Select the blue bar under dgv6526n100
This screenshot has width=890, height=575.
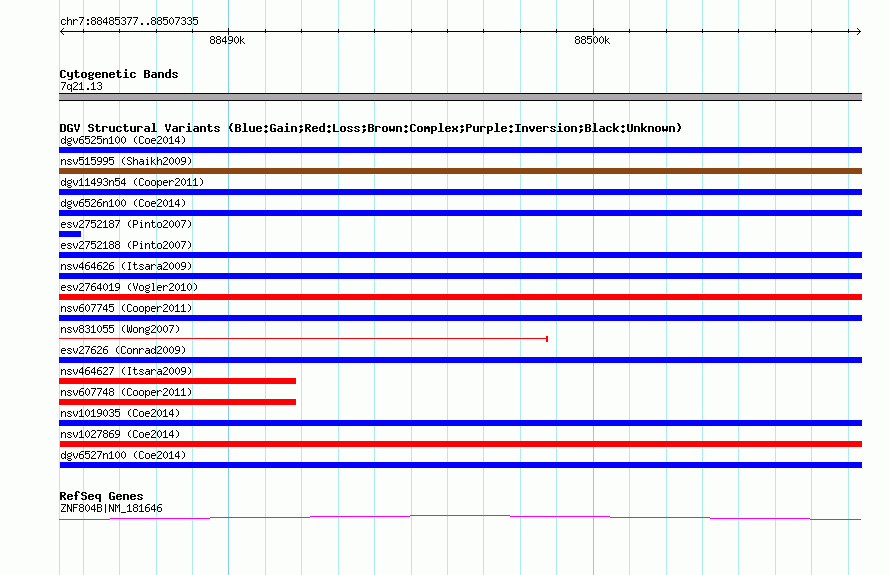[x=460, y=213]
